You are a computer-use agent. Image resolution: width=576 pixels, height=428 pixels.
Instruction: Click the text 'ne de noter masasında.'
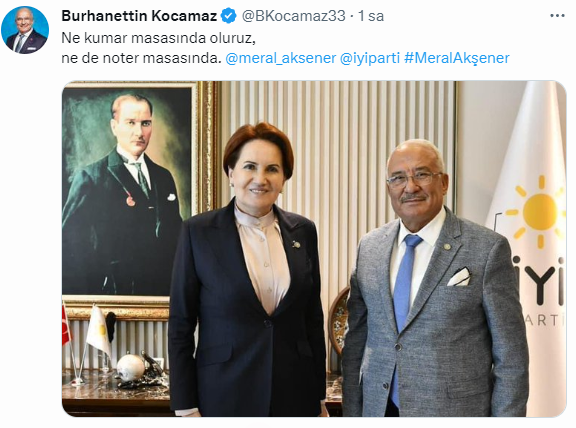coord(141,58)
